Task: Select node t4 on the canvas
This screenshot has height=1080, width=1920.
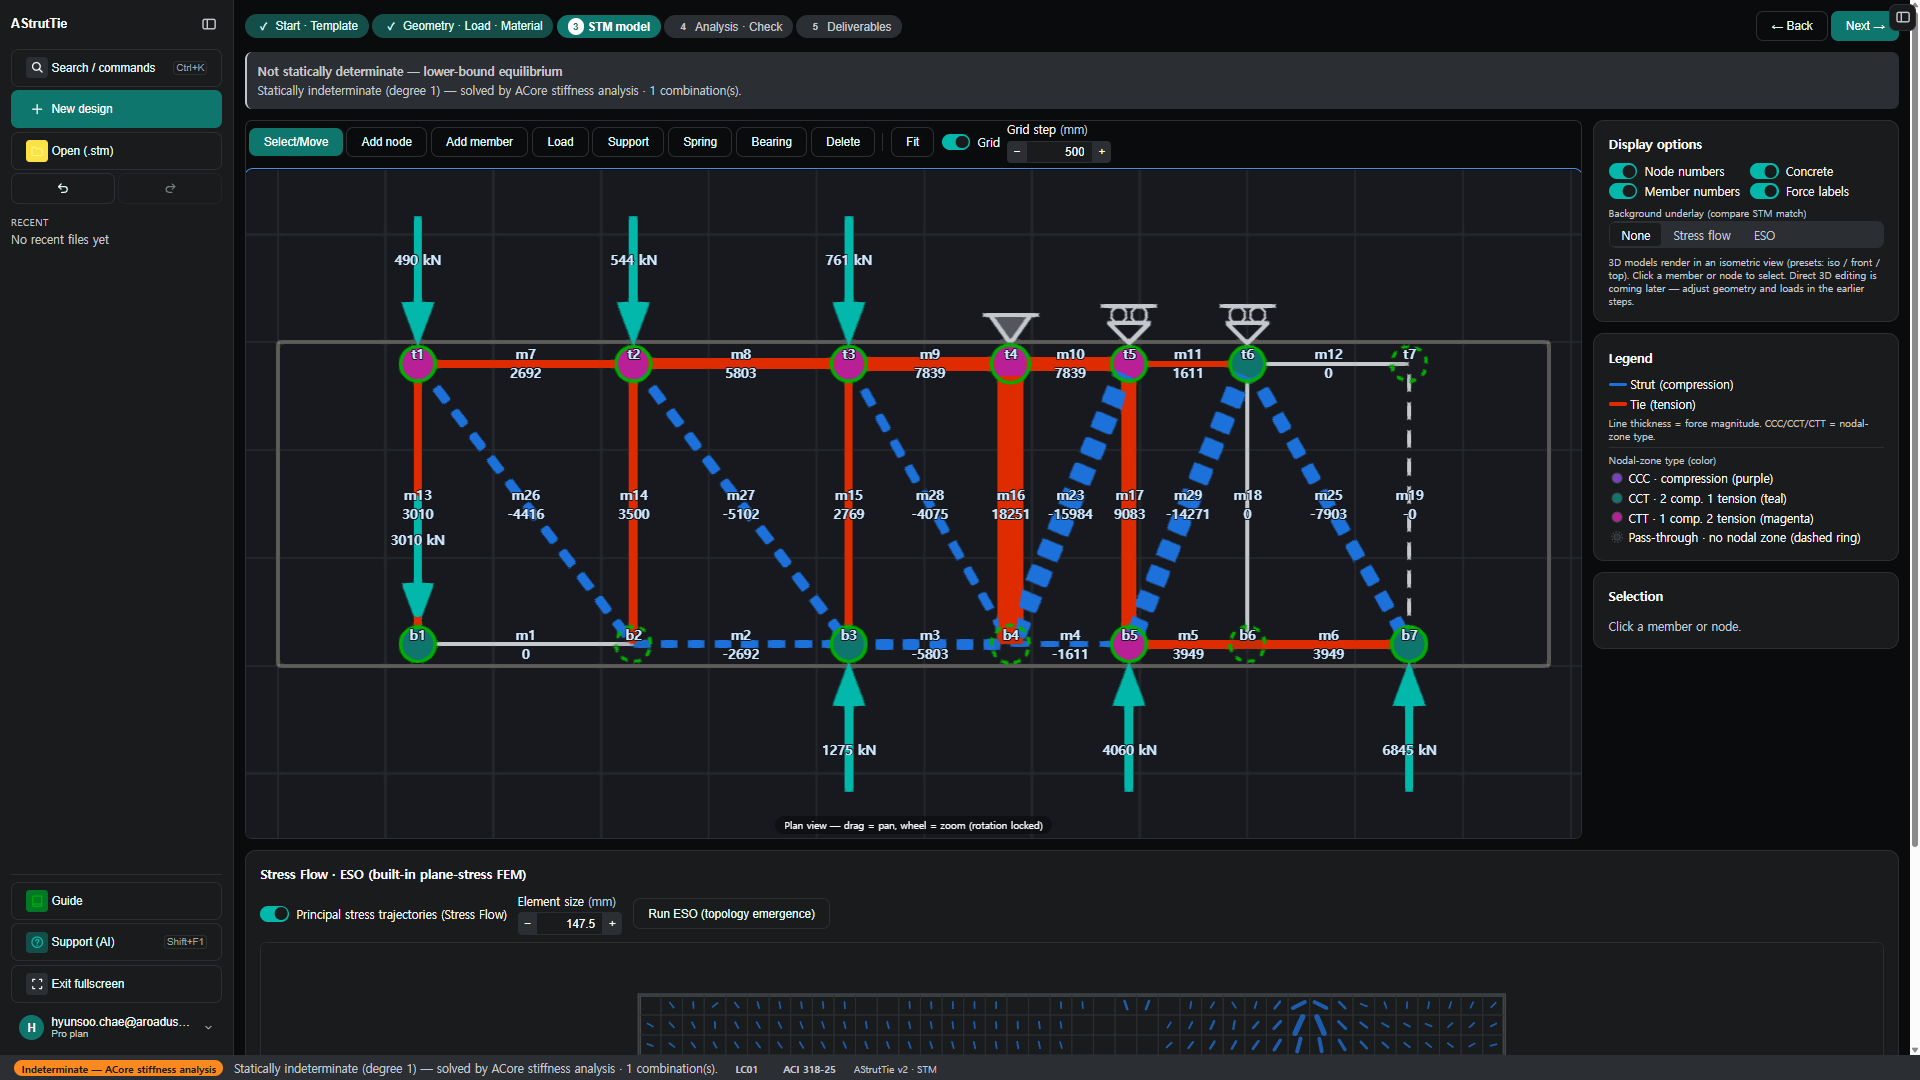Action: [1010, 363]
